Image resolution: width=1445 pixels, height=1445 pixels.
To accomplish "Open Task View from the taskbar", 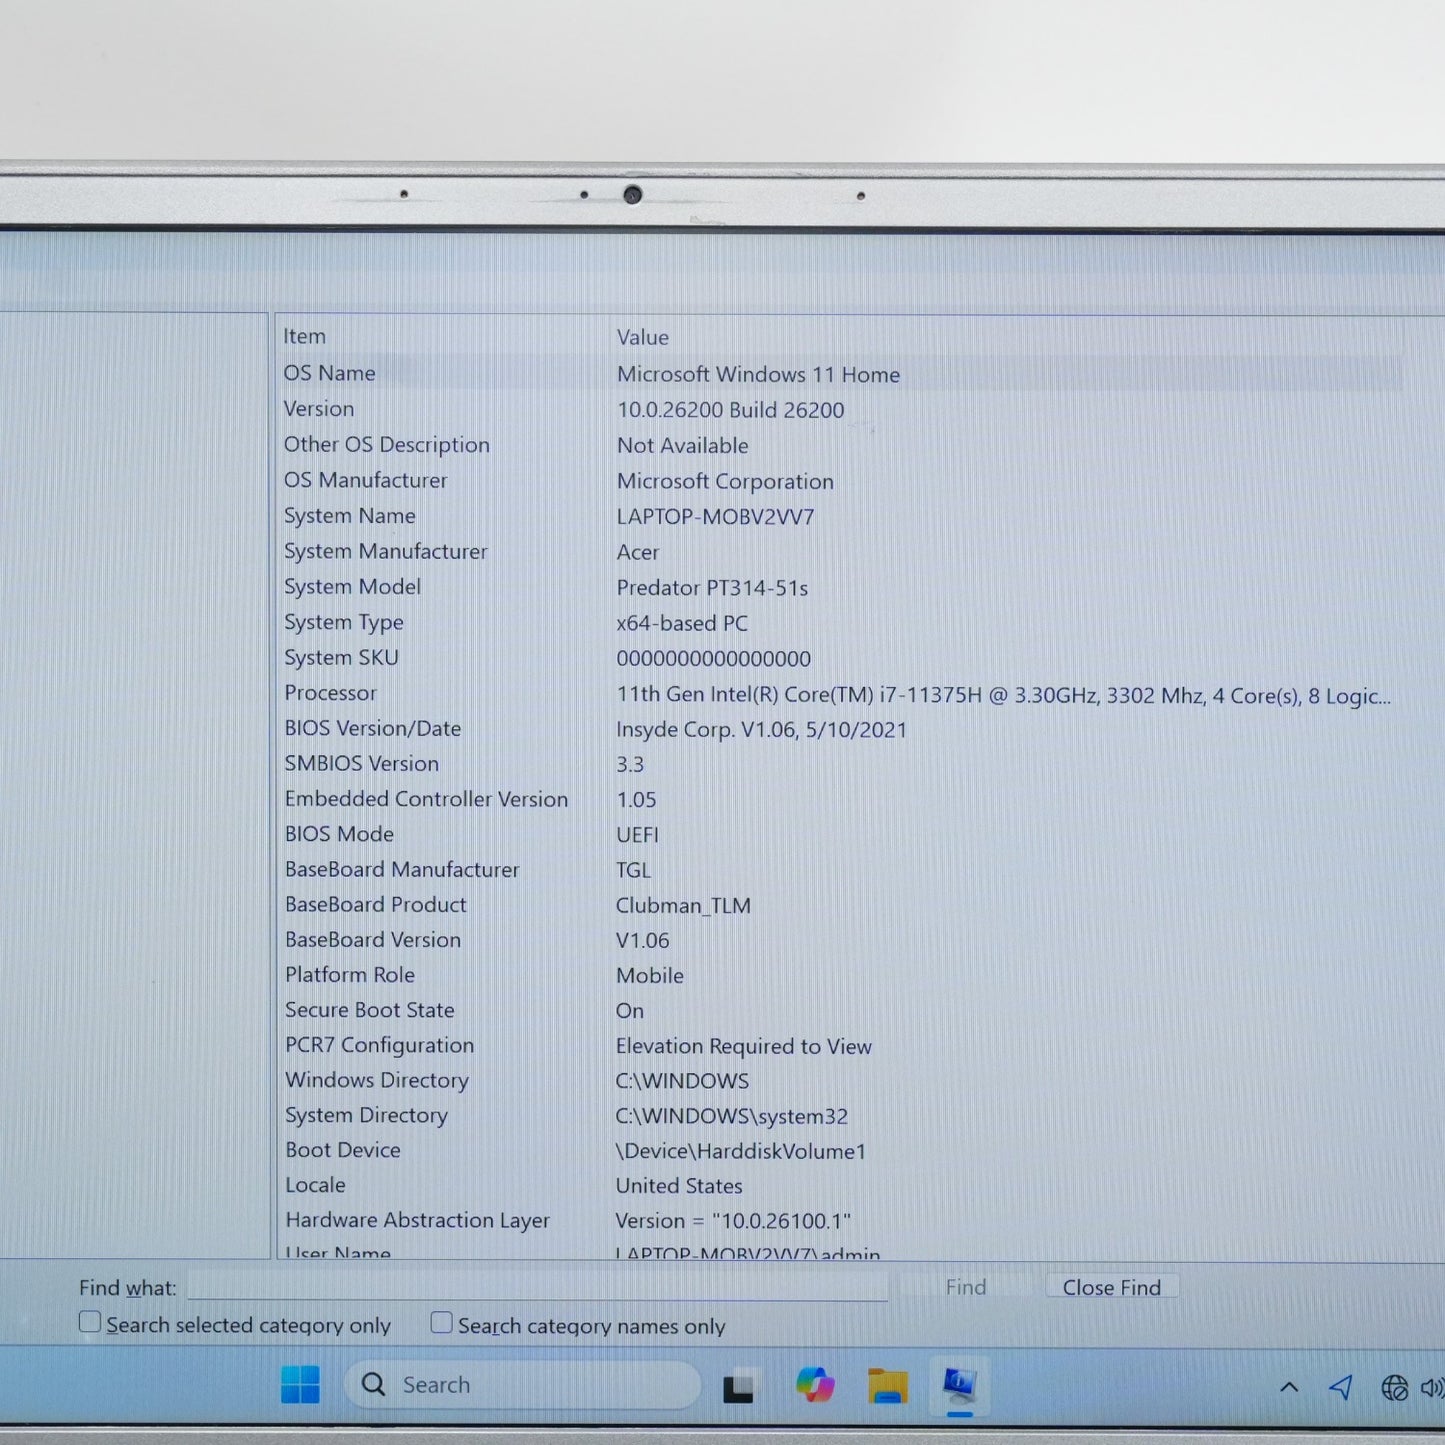I will click(738, 1387).
